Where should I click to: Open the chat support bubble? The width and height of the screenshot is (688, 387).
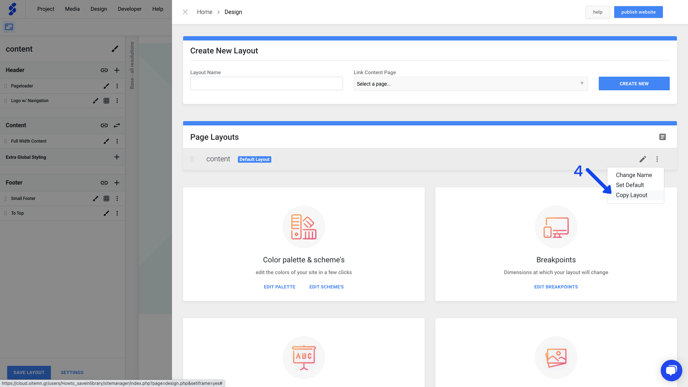671,370
